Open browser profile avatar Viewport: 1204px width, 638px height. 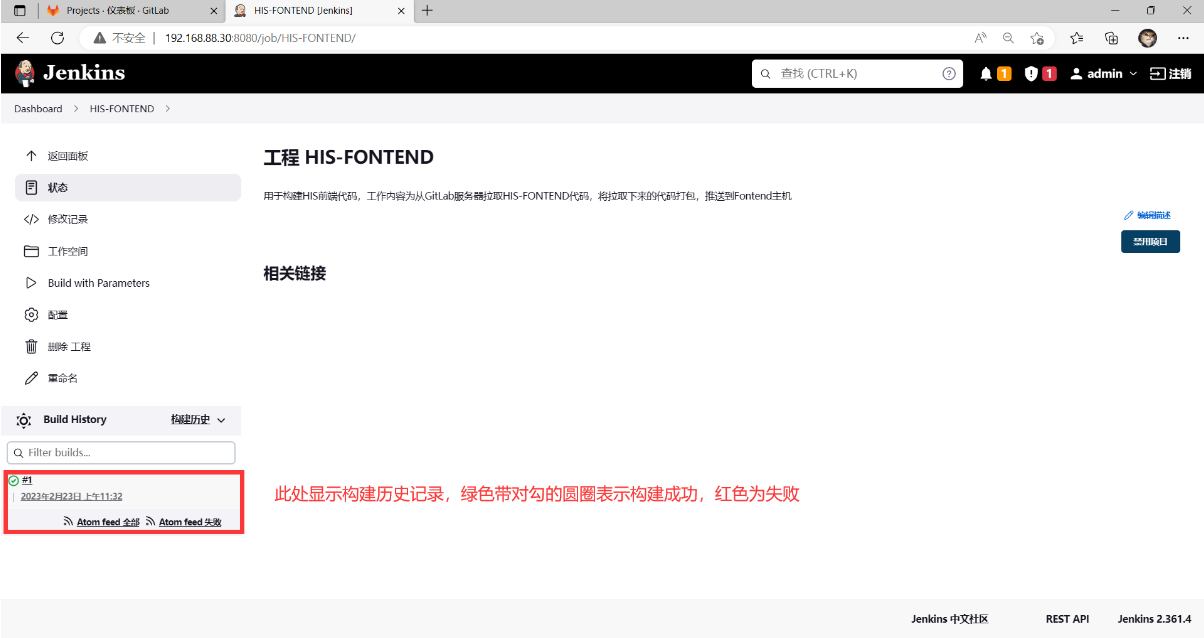tap(1148, 38)
